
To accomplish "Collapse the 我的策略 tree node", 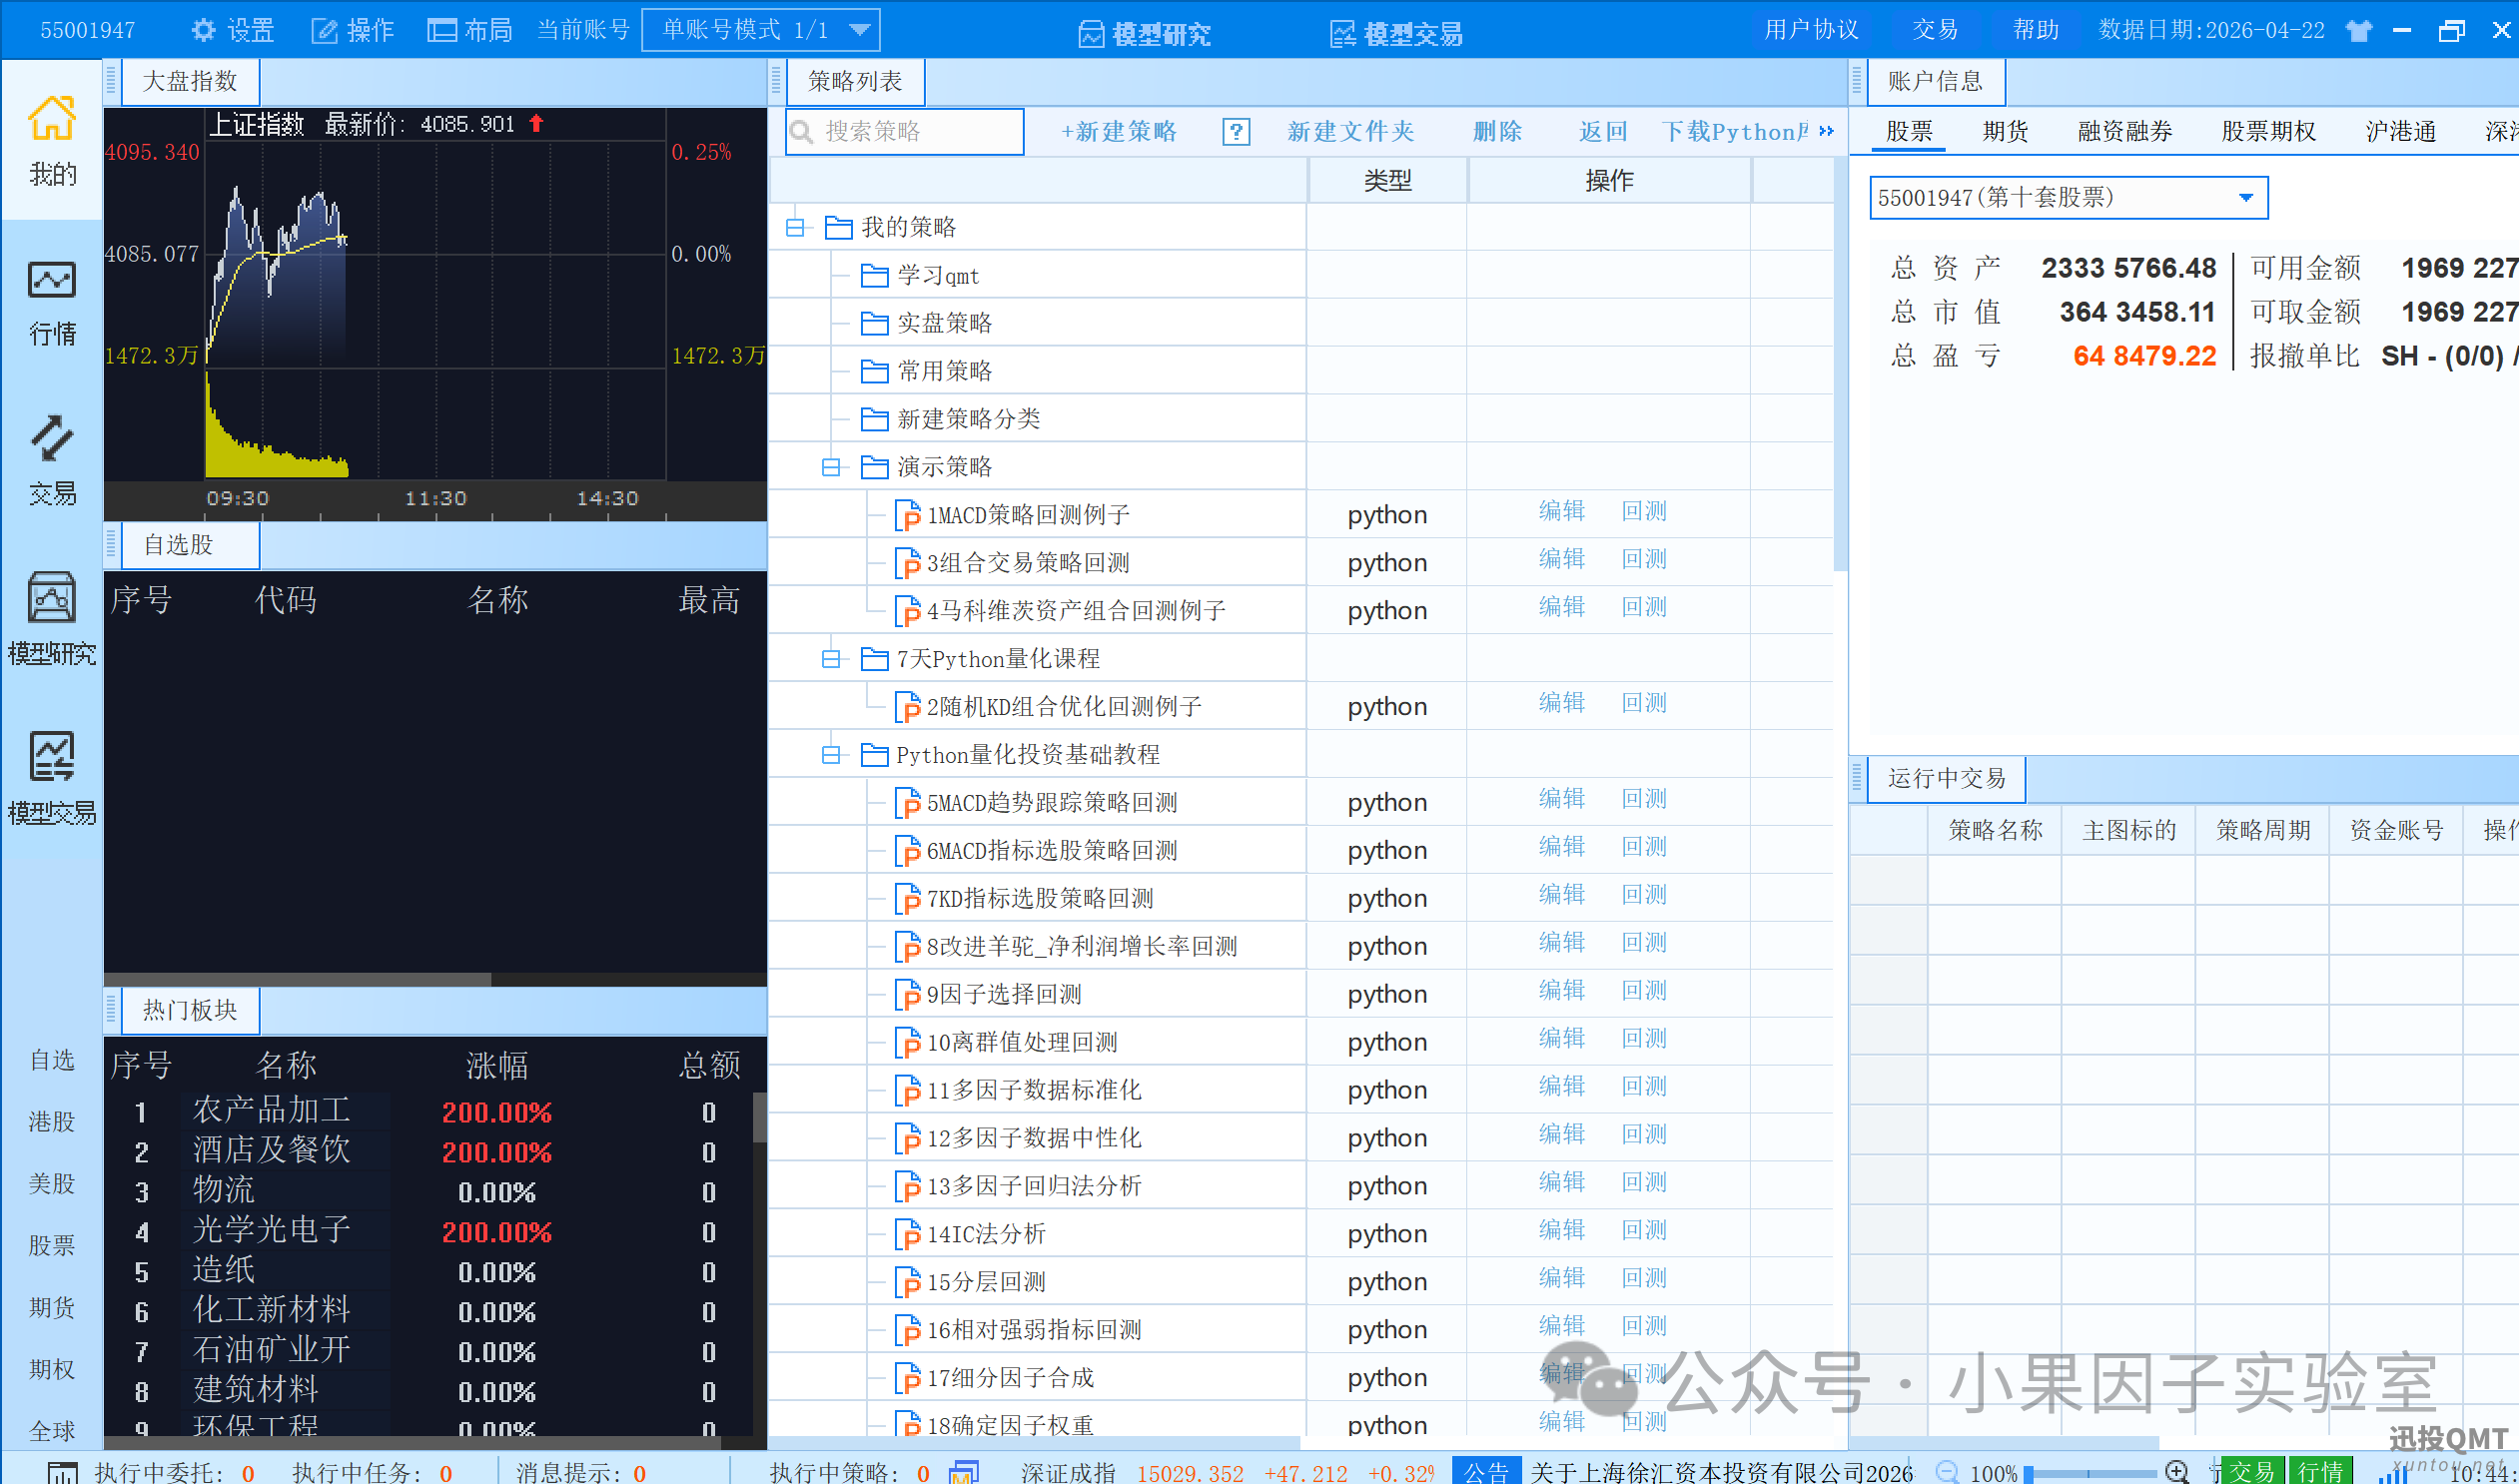I will click(795, 228).
